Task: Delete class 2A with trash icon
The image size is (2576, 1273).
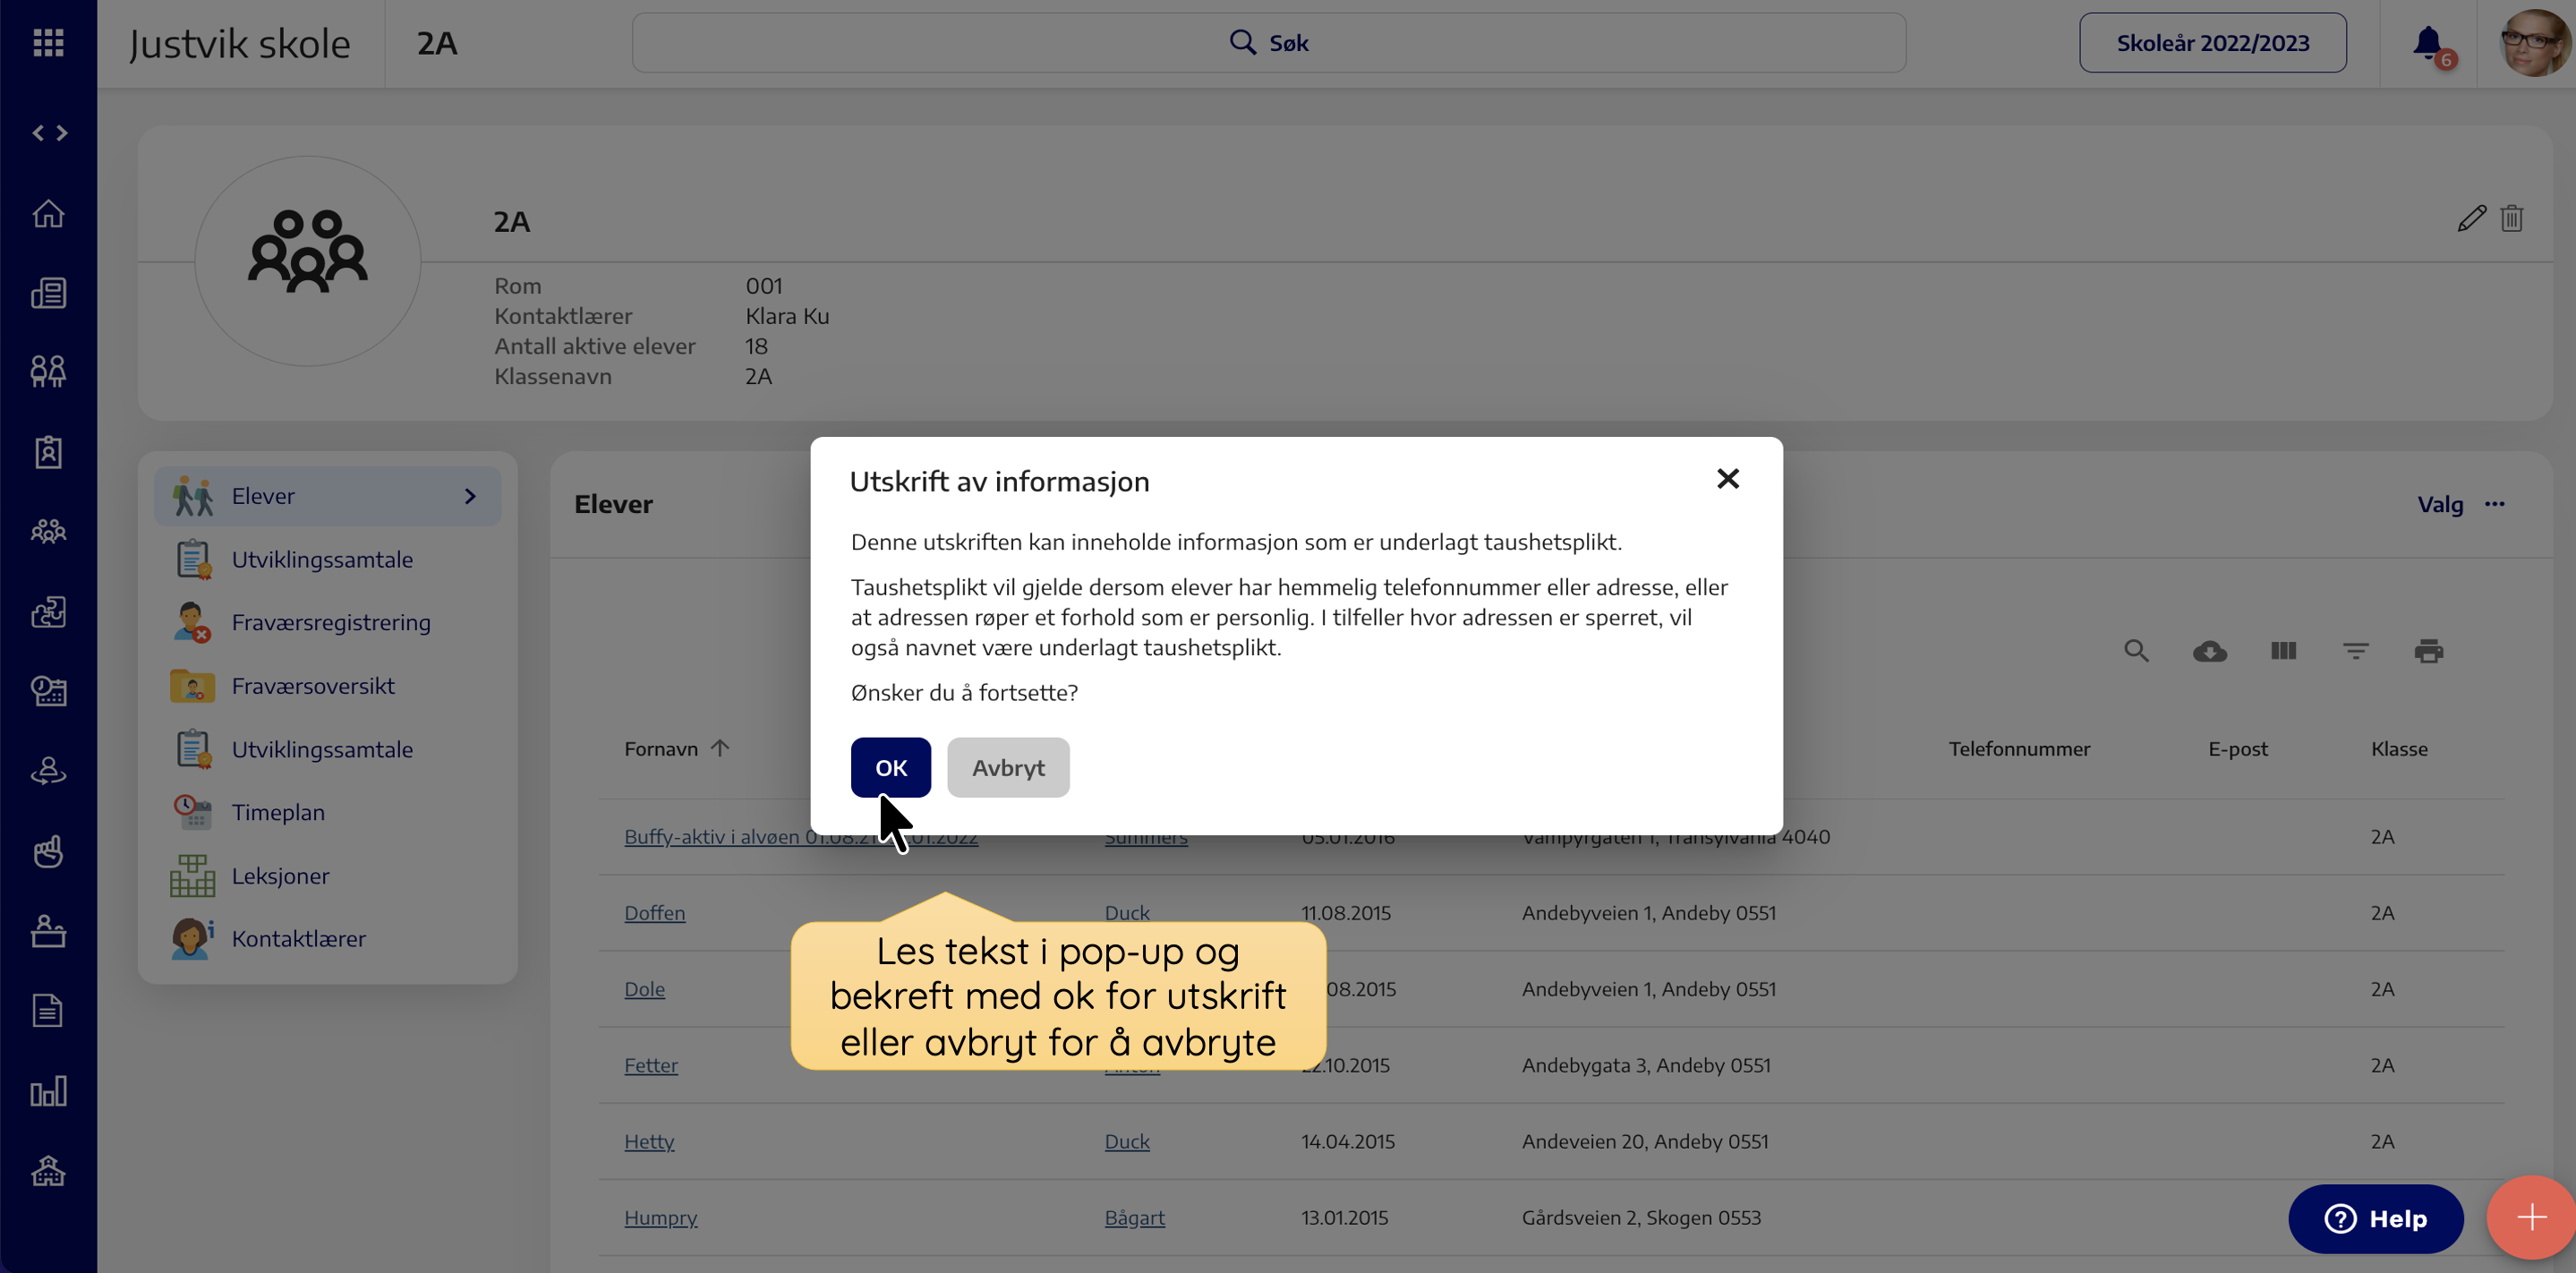Action: click(2512, 218)
